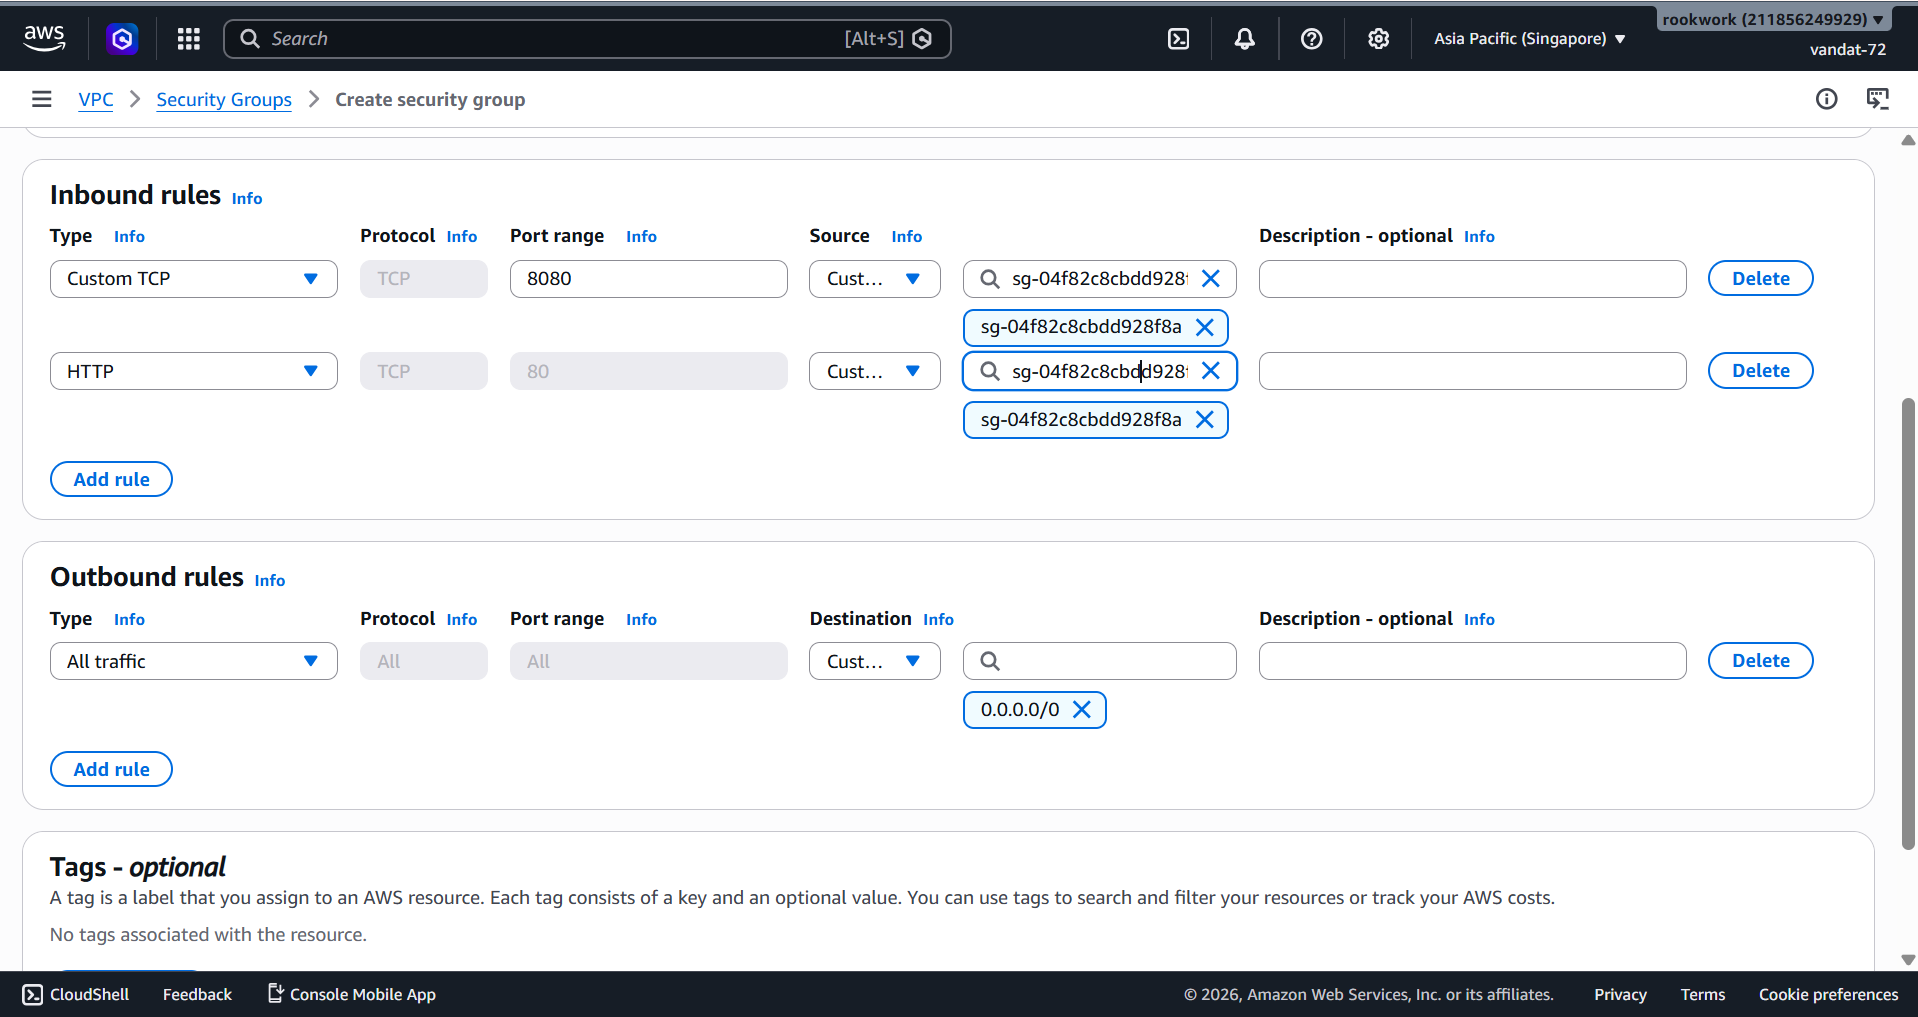Toggle the side navigation hamburger menu
The image size is (1918, 1017).
[x=41, y=99]
